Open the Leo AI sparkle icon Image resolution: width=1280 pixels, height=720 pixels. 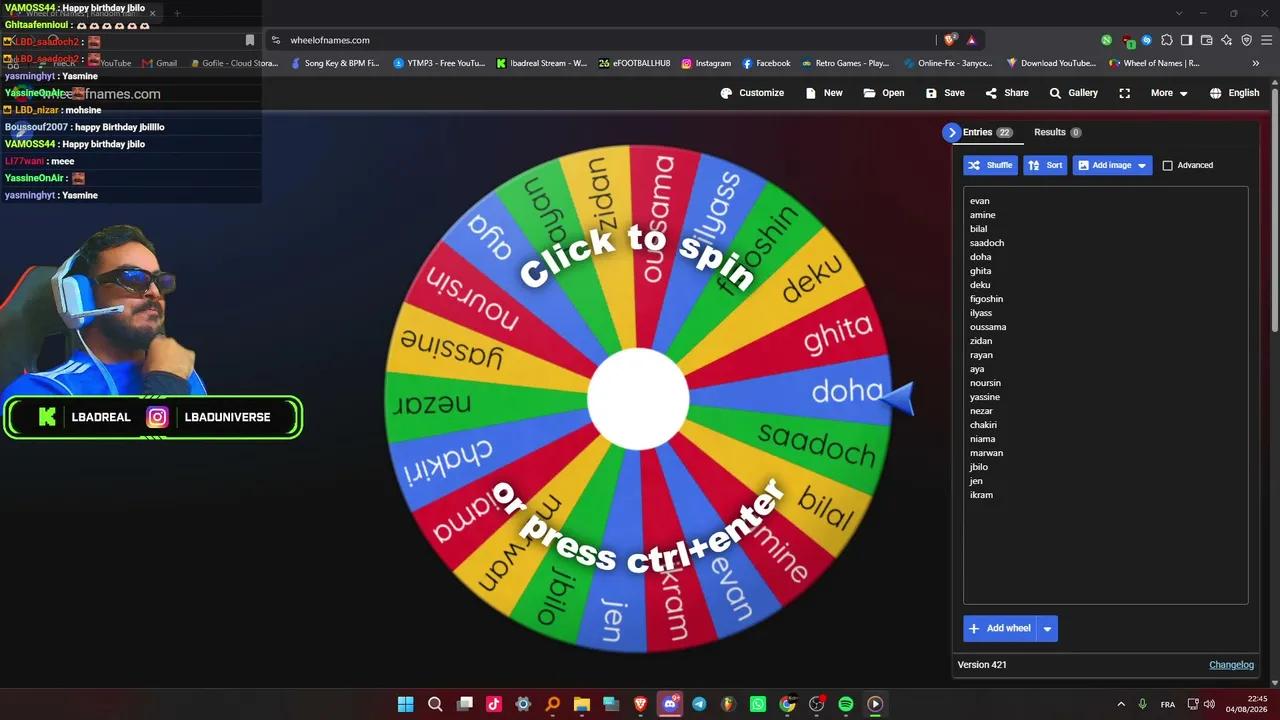click(x=1226, y=40)
